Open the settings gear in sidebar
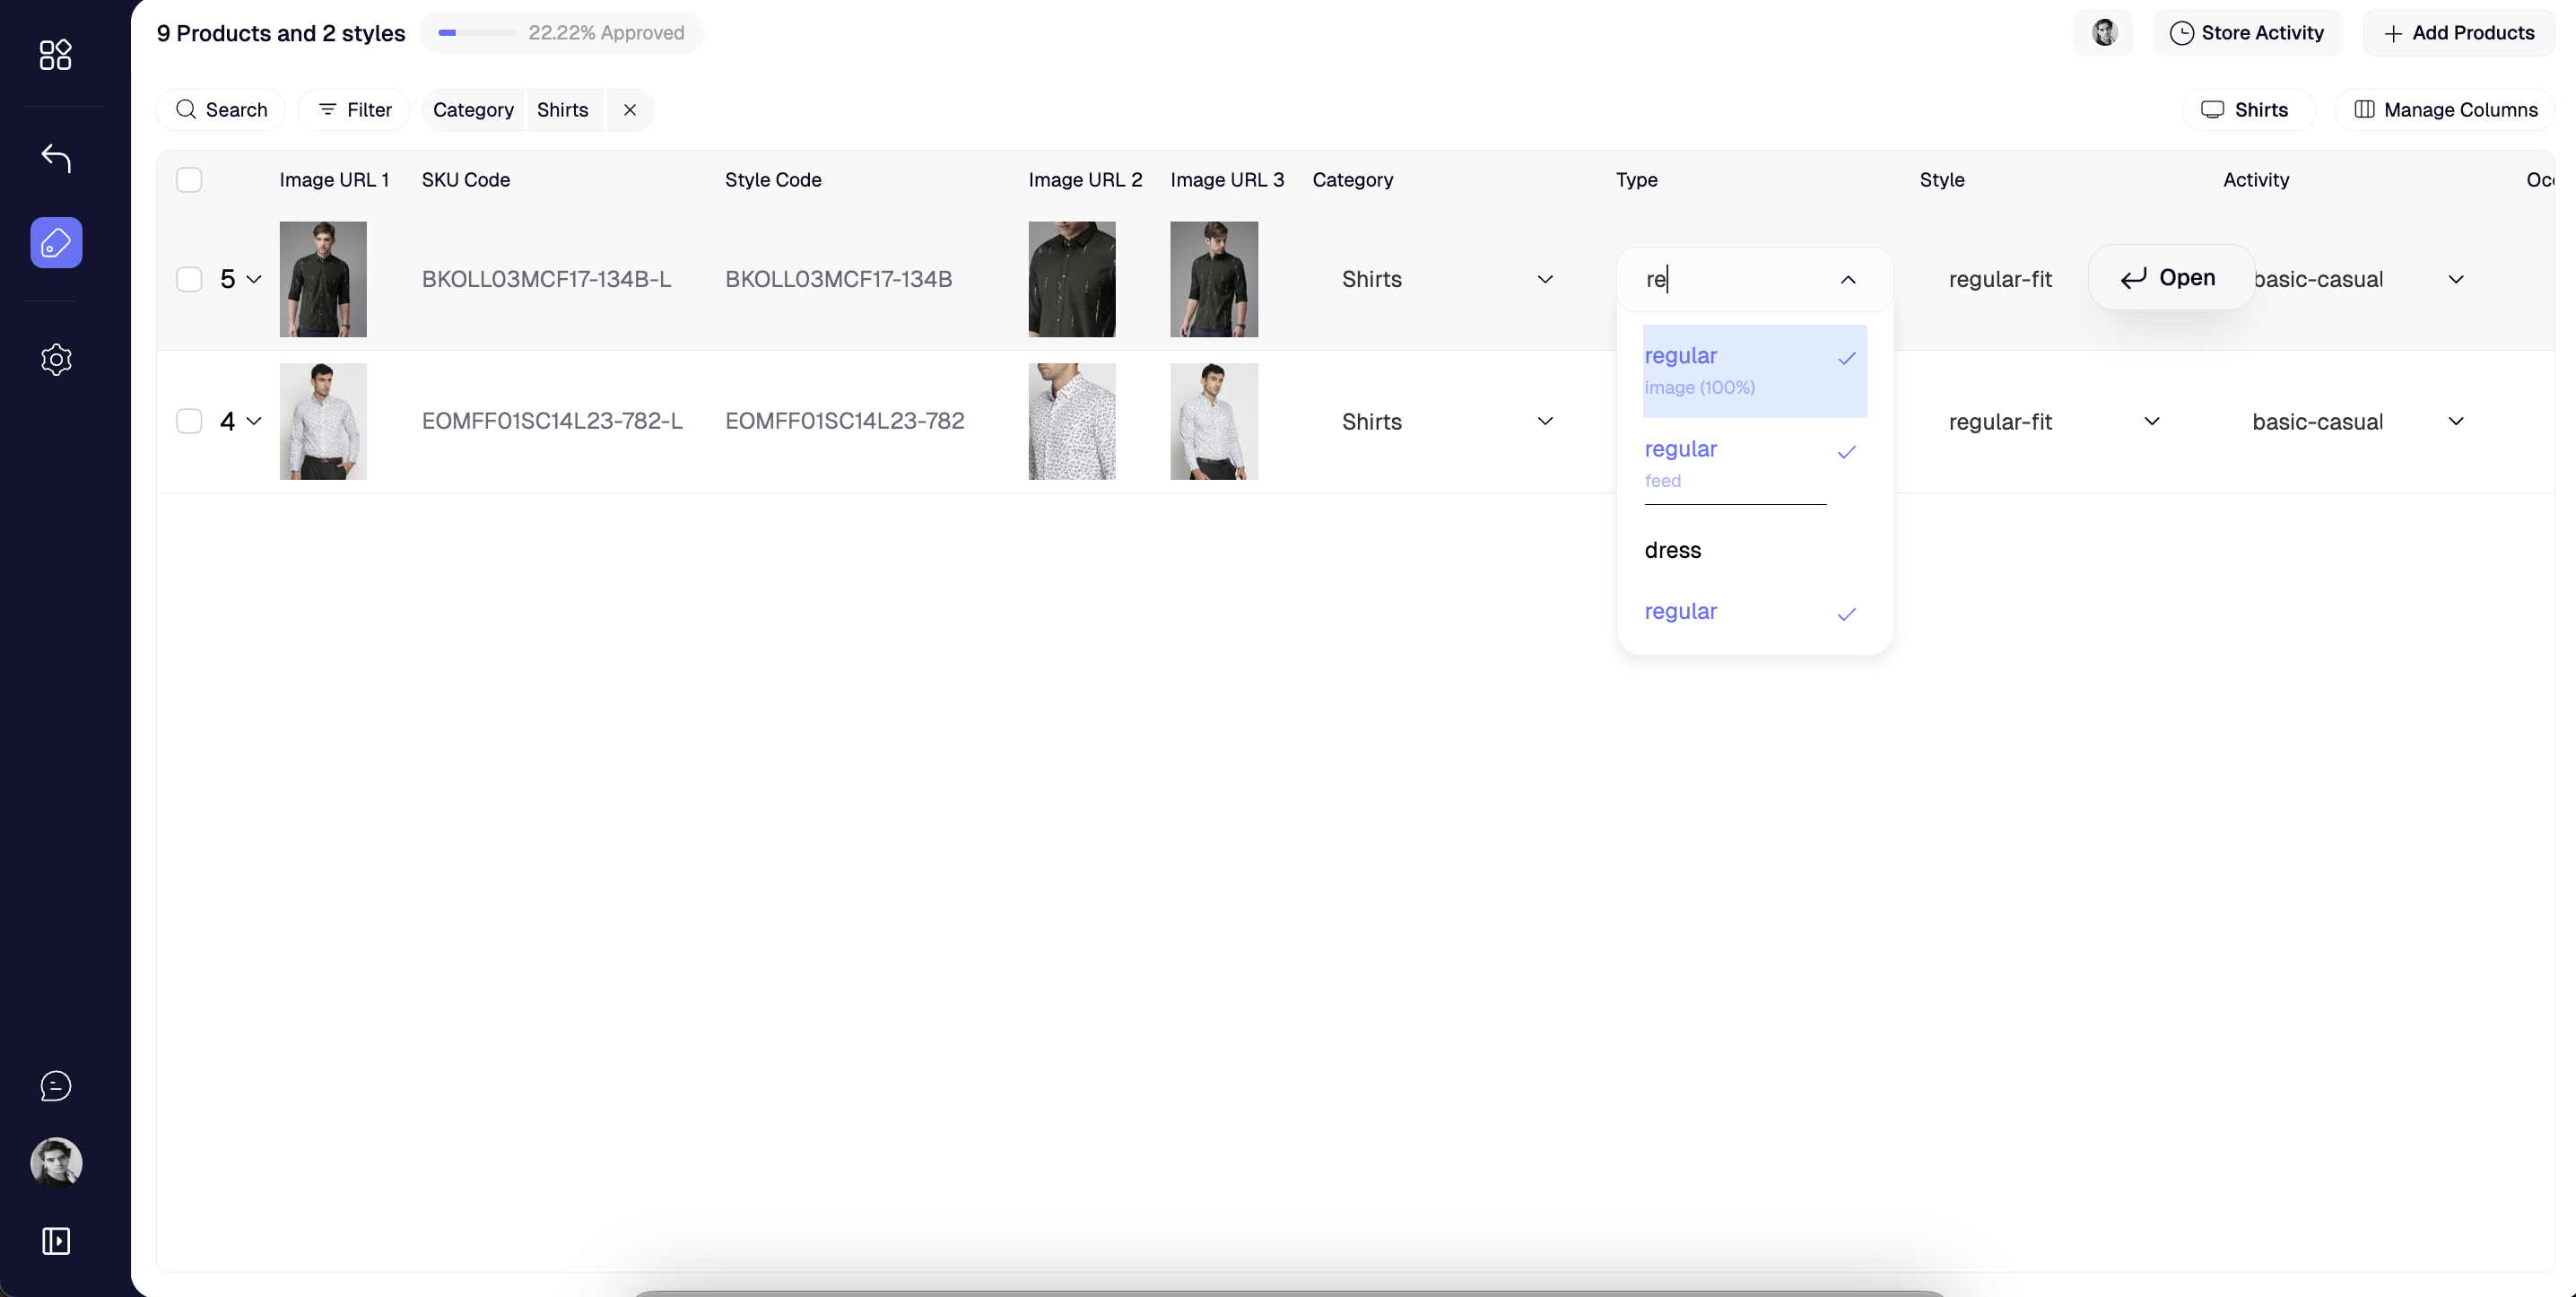This screenshot has height=1297, width=2576. click(56, 360)
